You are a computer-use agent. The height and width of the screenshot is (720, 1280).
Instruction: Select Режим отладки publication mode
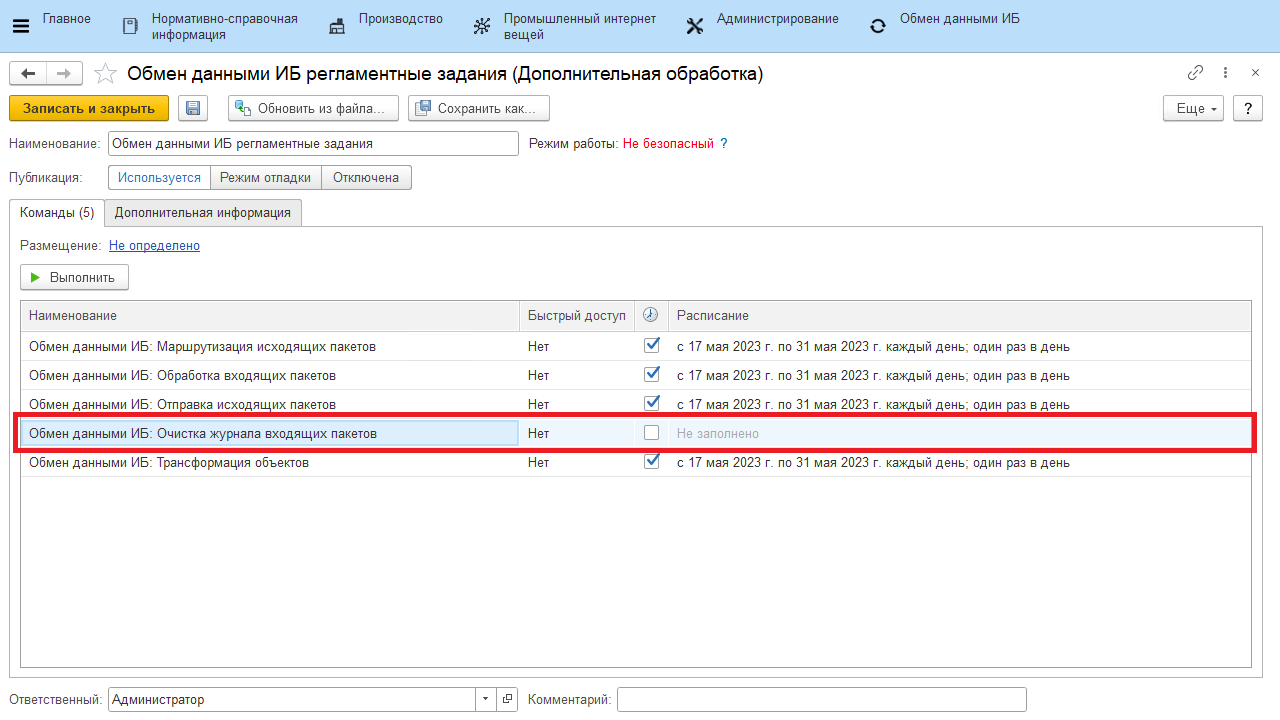(266, 178)
